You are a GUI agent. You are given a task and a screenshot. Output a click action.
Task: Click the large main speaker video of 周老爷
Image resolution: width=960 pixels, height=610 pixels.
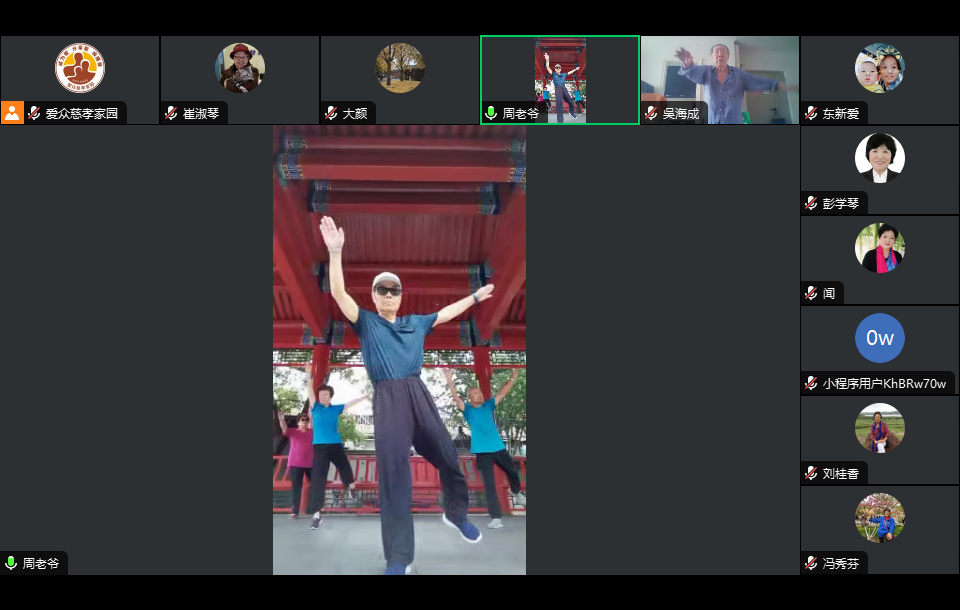click(400, 350)
